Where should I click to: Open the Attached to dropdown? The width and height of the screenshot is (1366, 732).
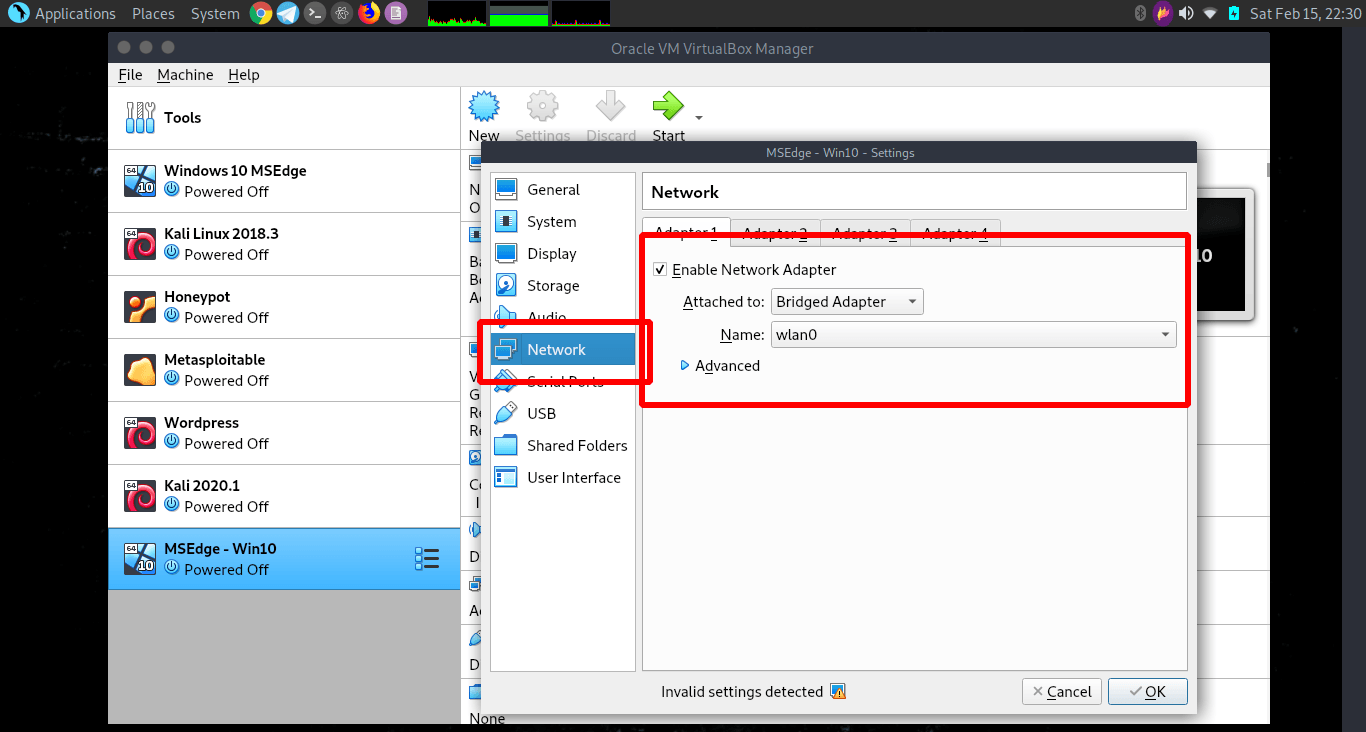point(847,302)
